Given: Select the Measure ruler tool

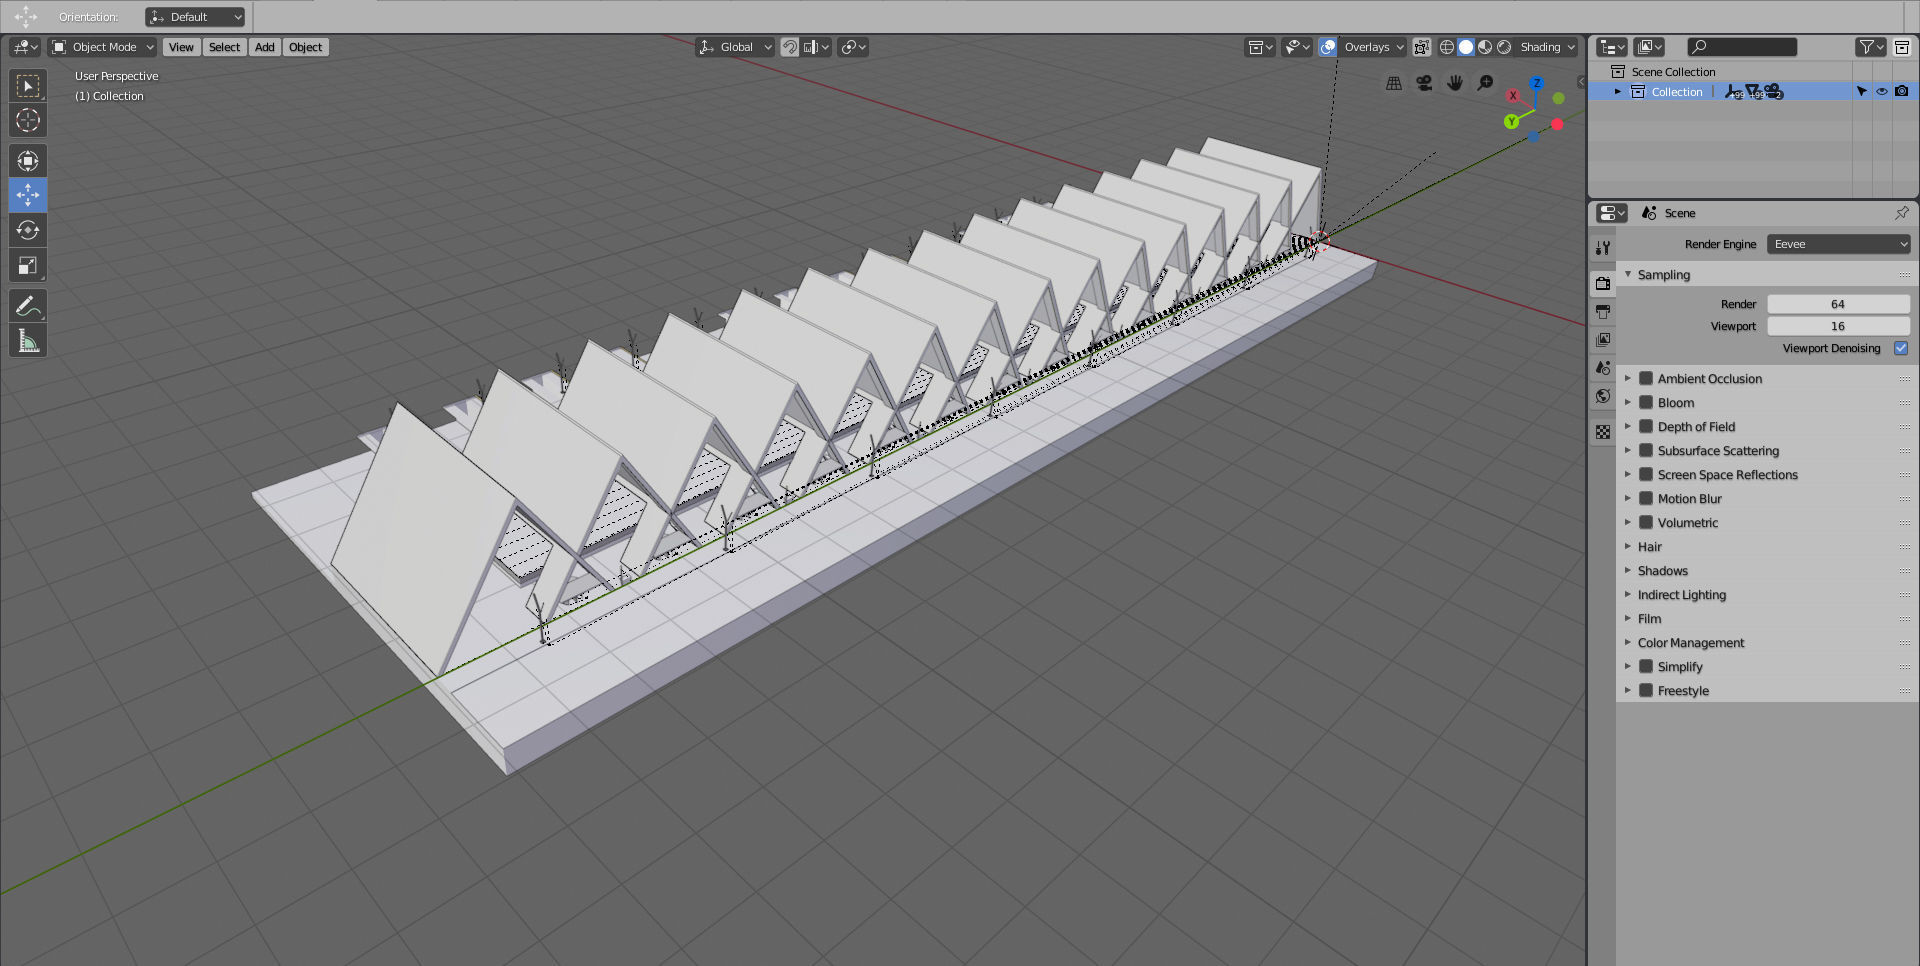Looking at the screenshot, I should pos(28,341).
